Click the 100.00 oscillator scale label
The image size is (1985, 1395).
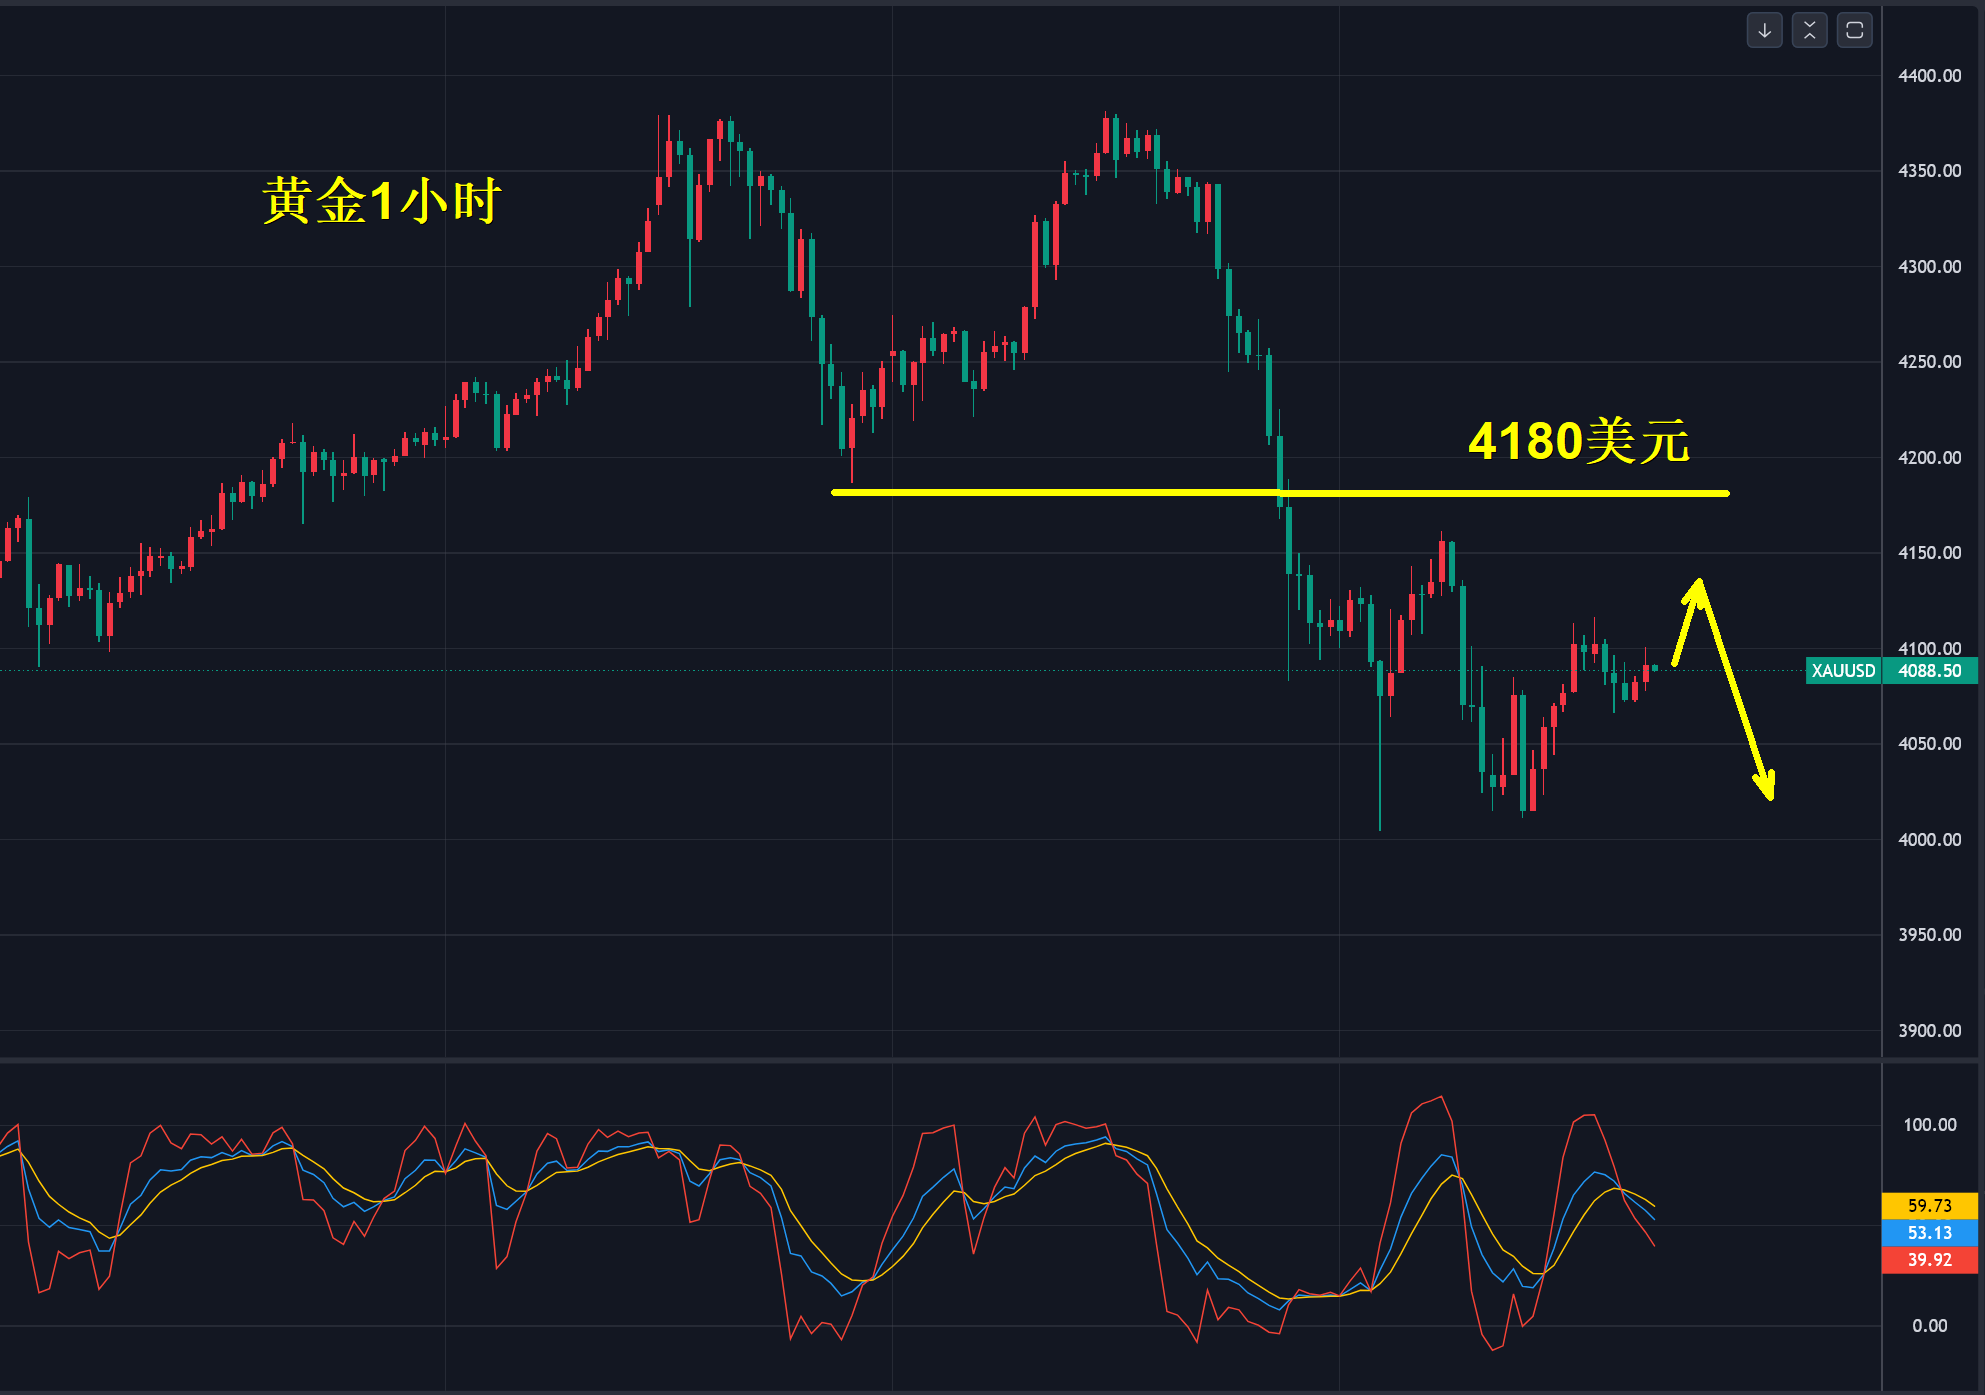click(x=1929, y=1125)
